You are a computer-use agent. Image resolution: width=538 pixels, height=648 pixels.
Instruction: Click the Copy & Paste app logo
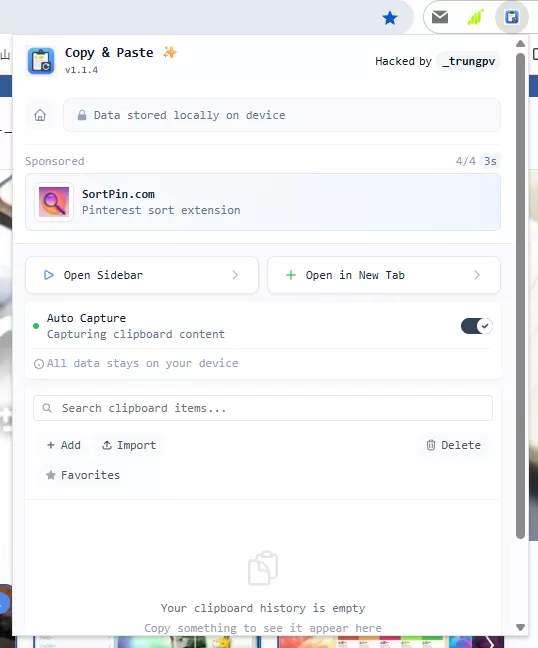(x=41, y=61)
